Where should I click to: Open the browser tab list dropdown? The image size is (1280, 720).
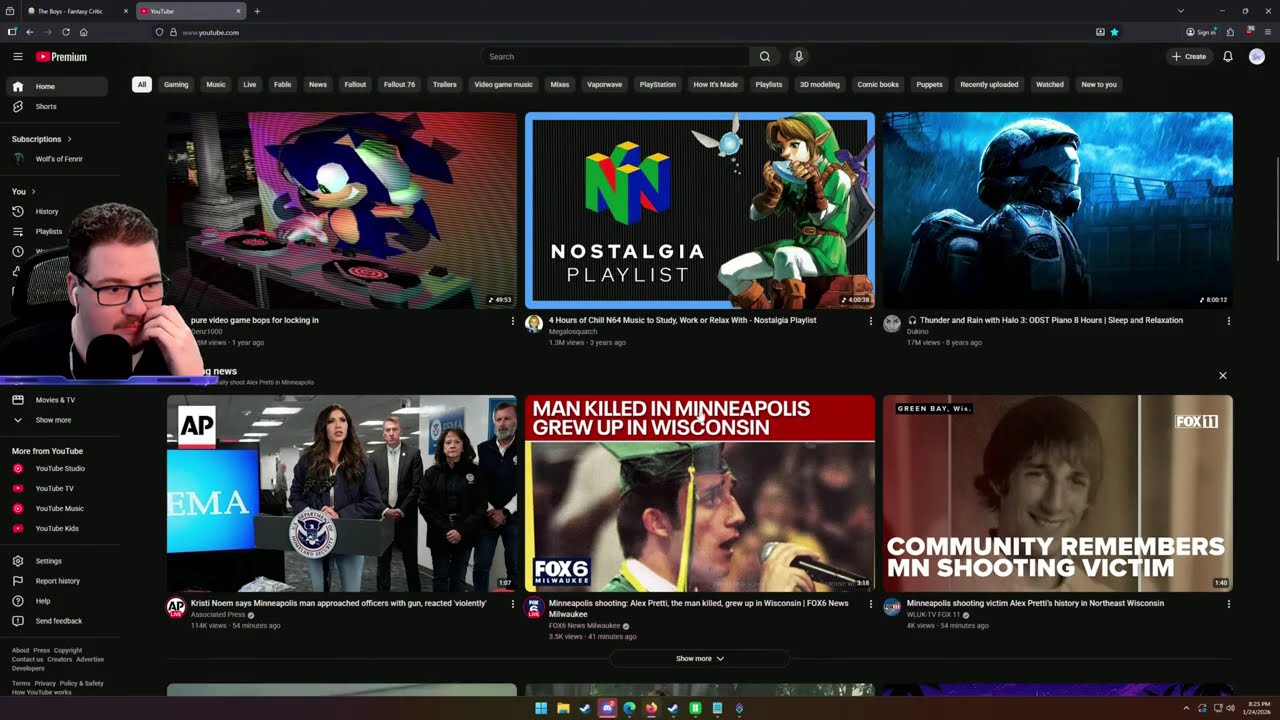click(x=1180, y=11)
